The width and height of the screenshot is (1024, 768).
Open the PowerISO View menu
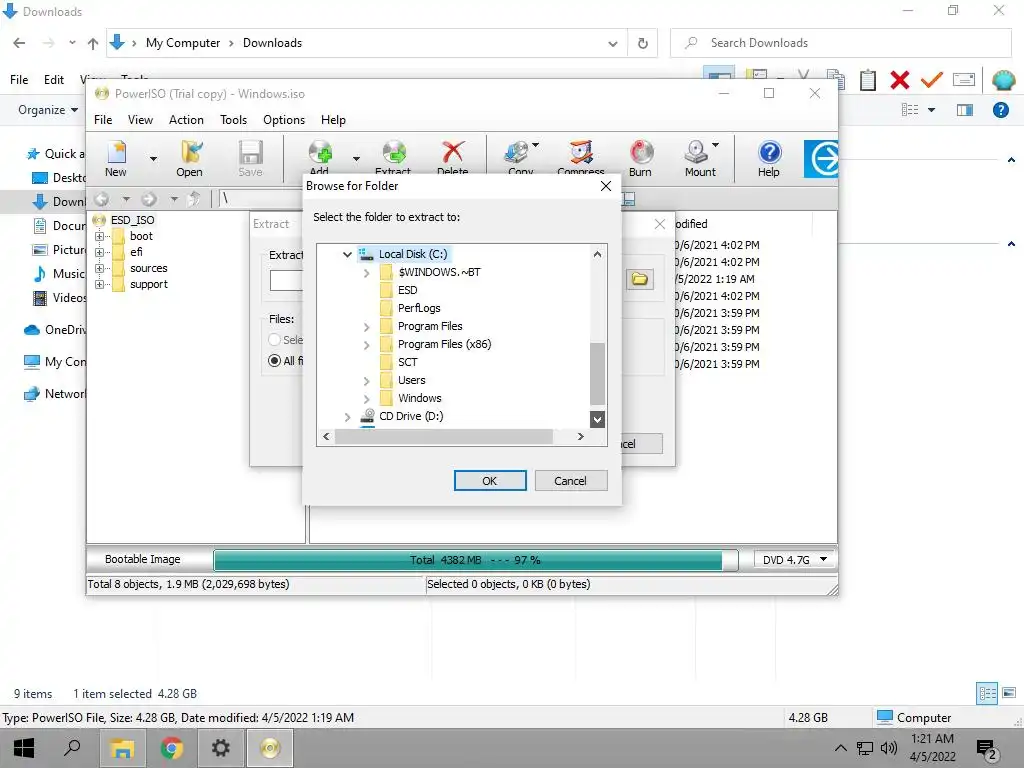tap(140, 120)
